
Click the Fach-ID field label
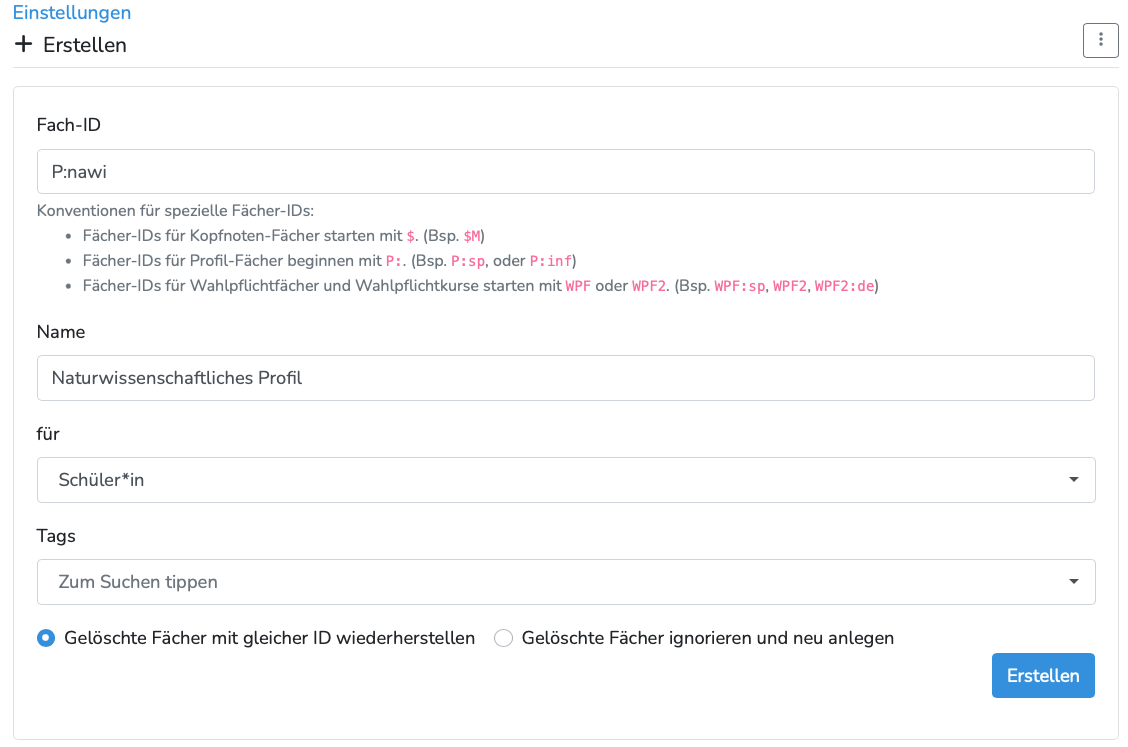(x=69, y=125)
